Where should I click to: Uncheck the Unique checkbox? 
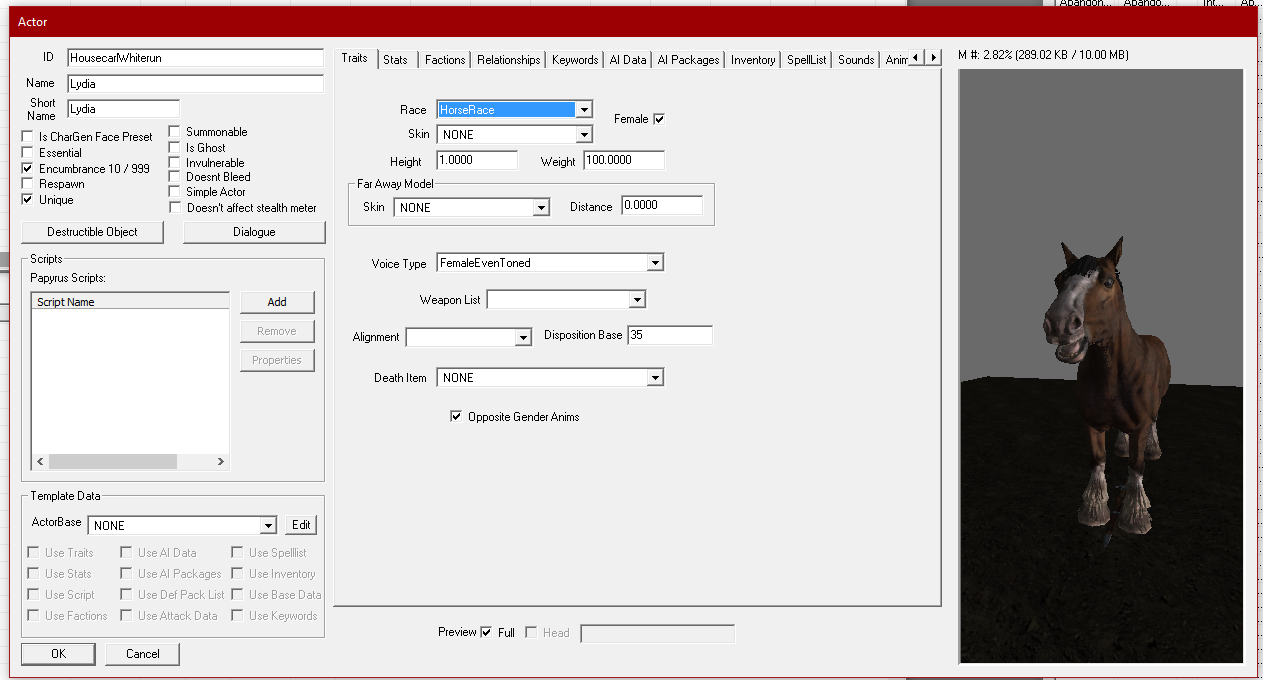coord(27,200)
